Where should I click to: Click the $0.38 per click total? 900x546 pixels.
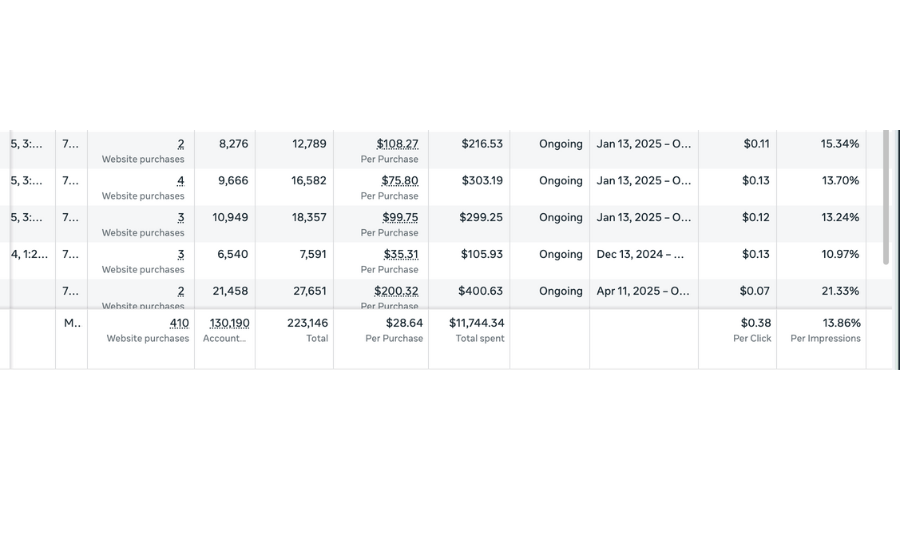point(755,323)
